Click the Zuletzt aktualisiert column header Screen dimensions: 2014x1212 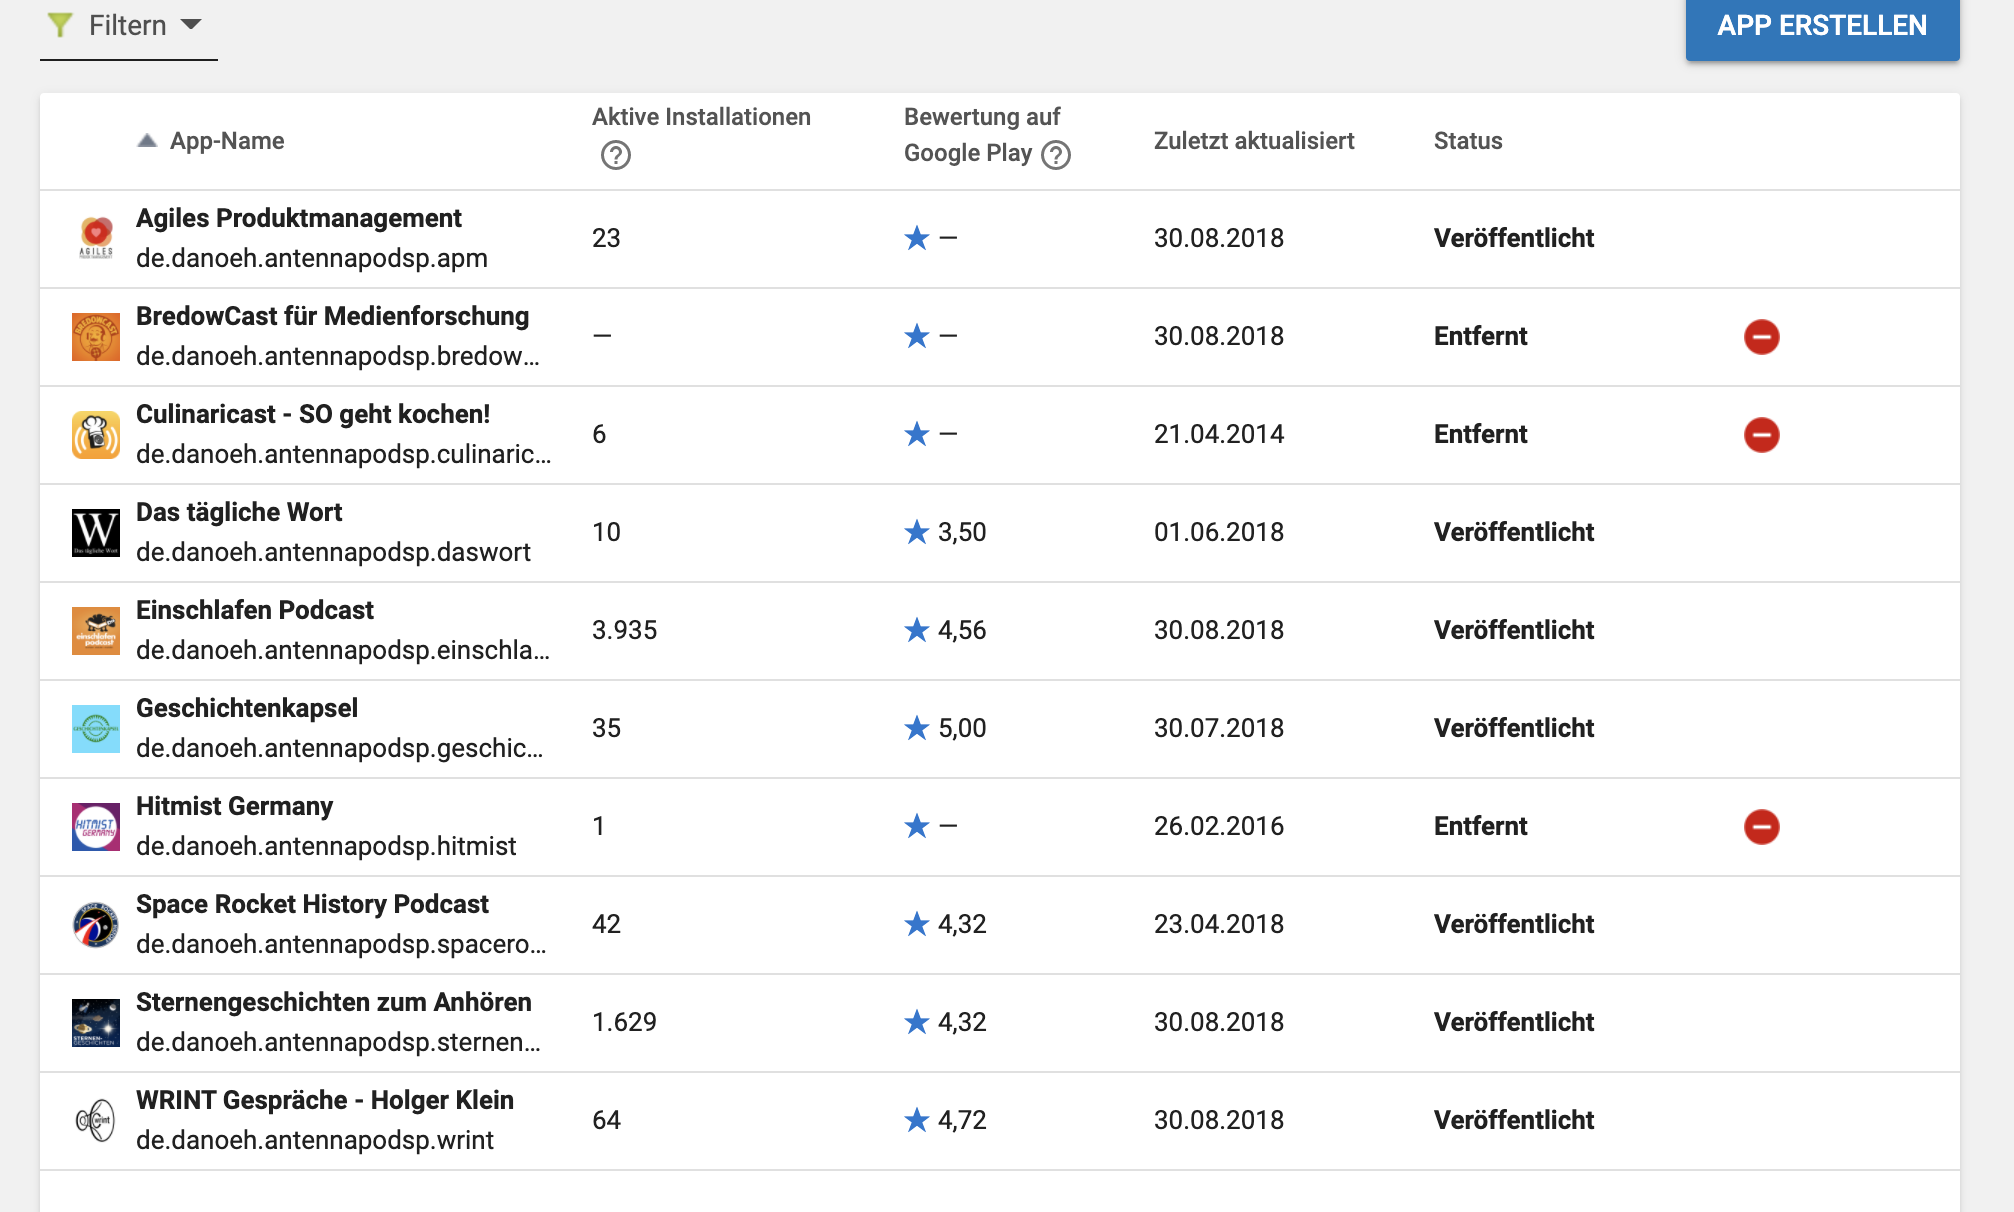[x=1254, y=141]
